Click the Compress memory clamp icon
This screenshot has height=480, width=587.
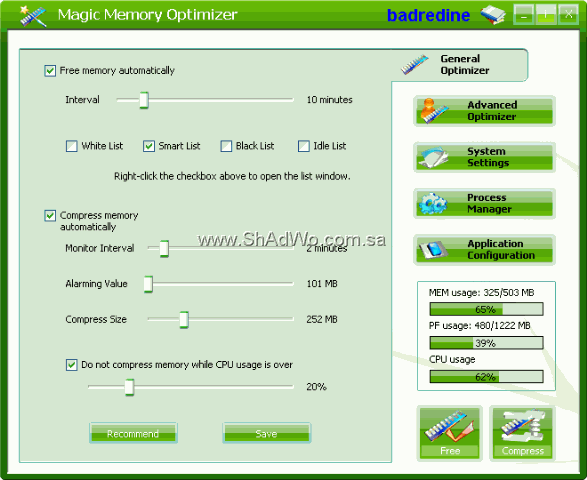point(523,427)
